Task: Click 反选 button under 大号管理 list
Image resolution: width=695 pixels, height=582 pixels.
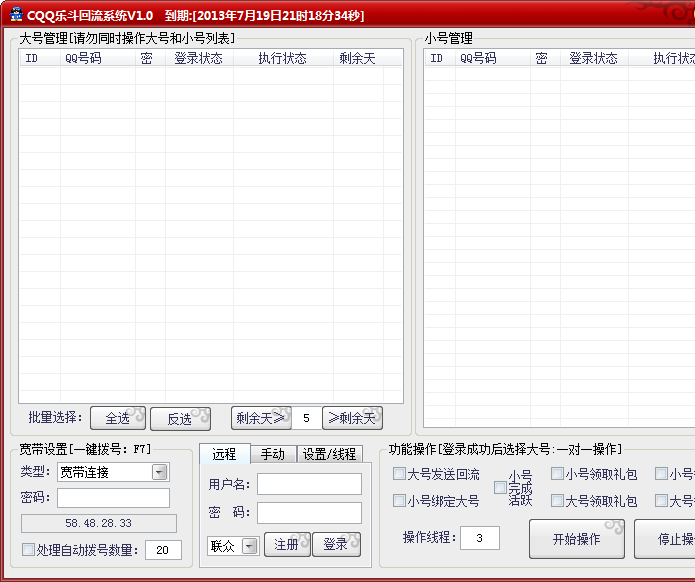Action: (x=180, y=418)
